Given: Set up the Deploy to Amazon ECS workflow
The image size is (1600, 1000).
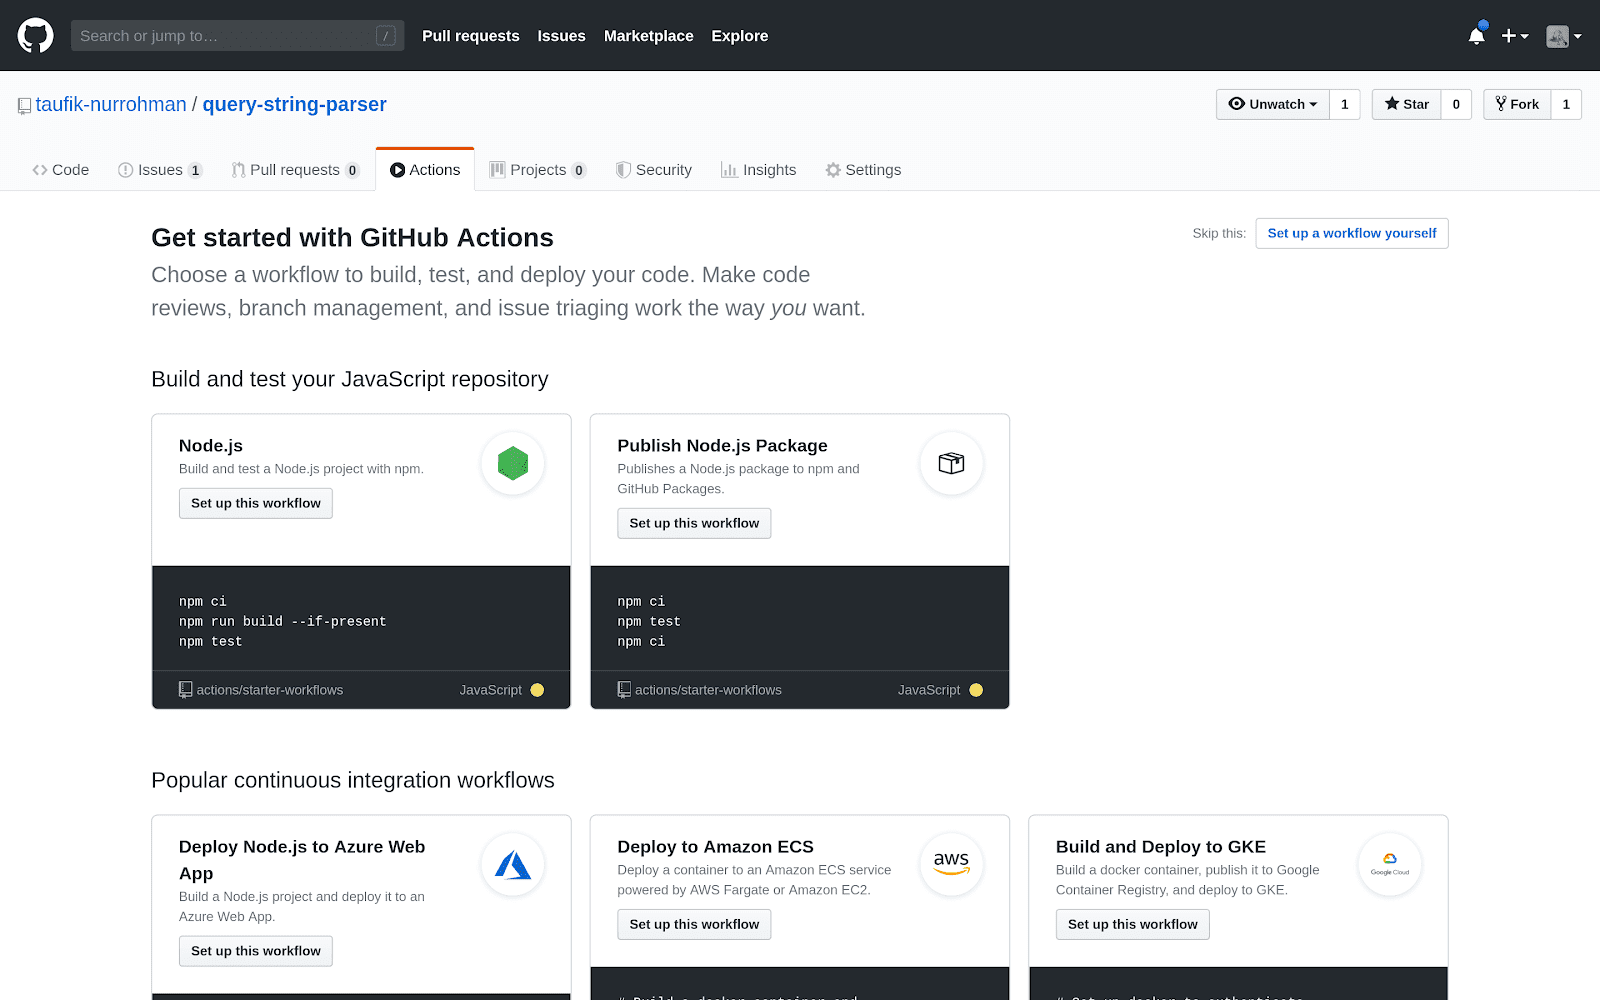Looking at the screenshot, I should (694, 924).
